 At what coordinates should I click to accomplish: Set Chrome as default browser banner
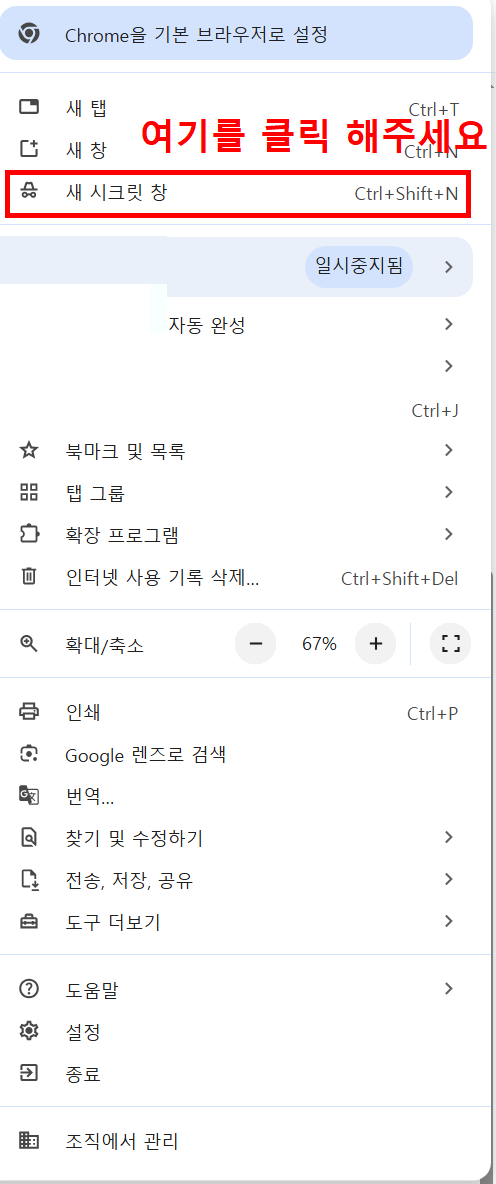(236, 34)
